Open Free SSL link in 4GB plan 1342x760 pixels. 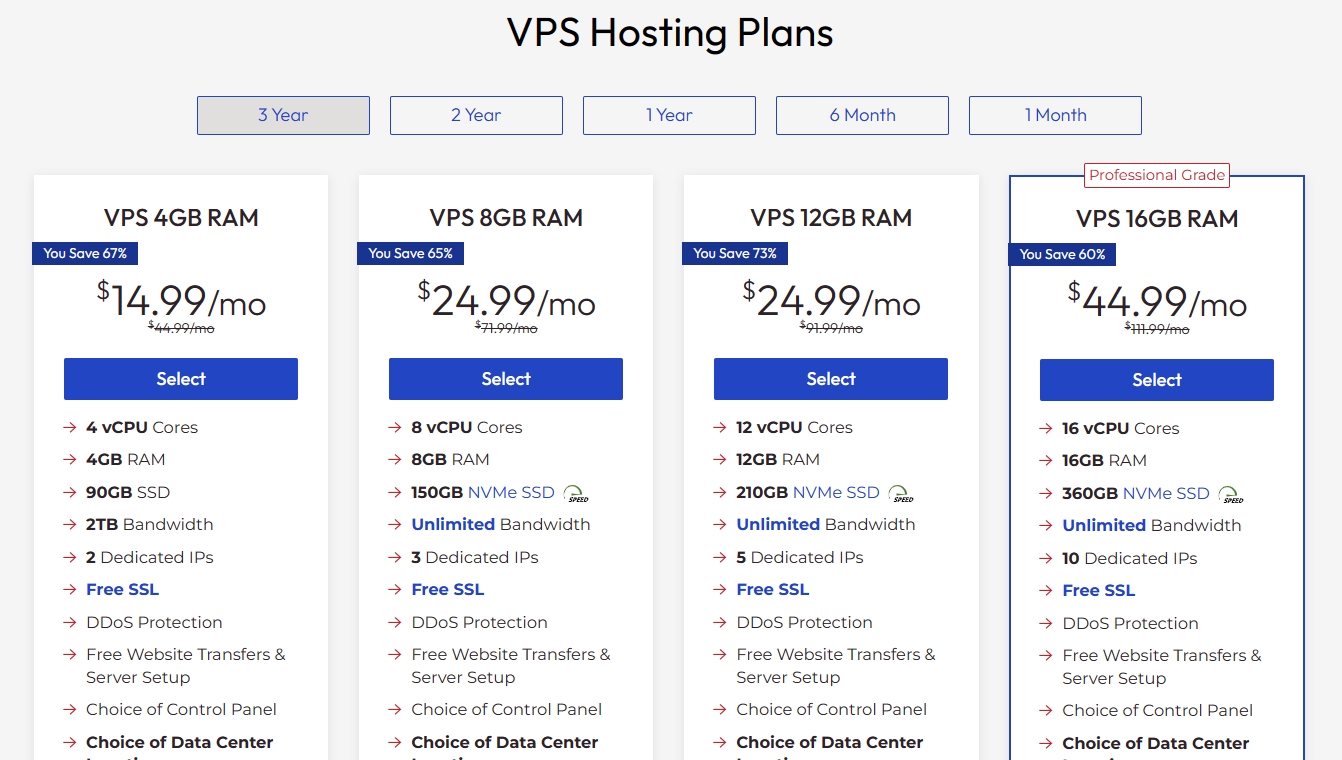pos(122,589)
